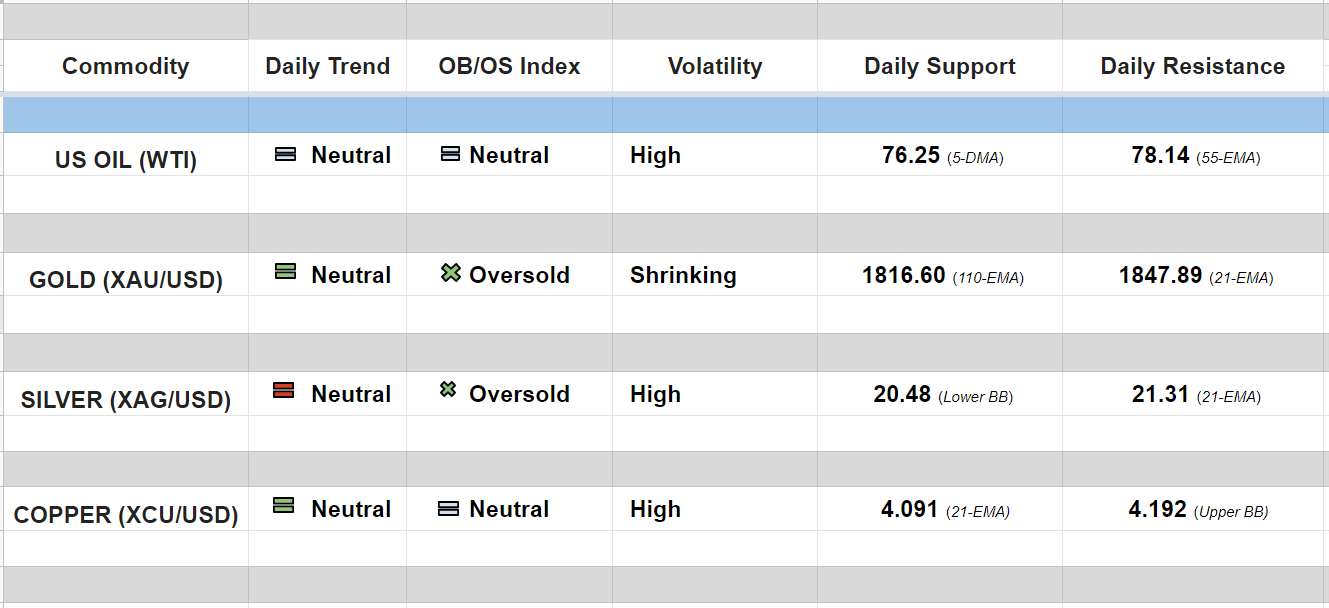Click the US OIL support value 76.25
Image resolution: width=1329 pixels, height=608 pixels.
click(911, 155)
